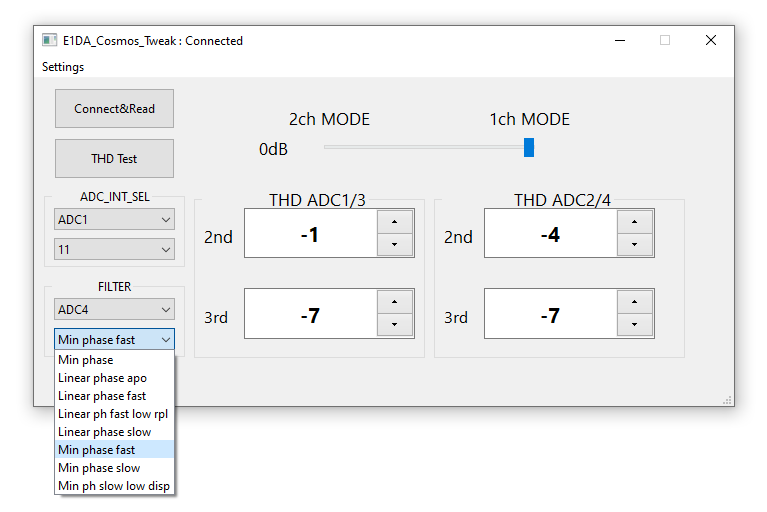Increase THD ADC2/4 3rd harmonic value
This screenshot has width=767, height=512.
(635, 301)
